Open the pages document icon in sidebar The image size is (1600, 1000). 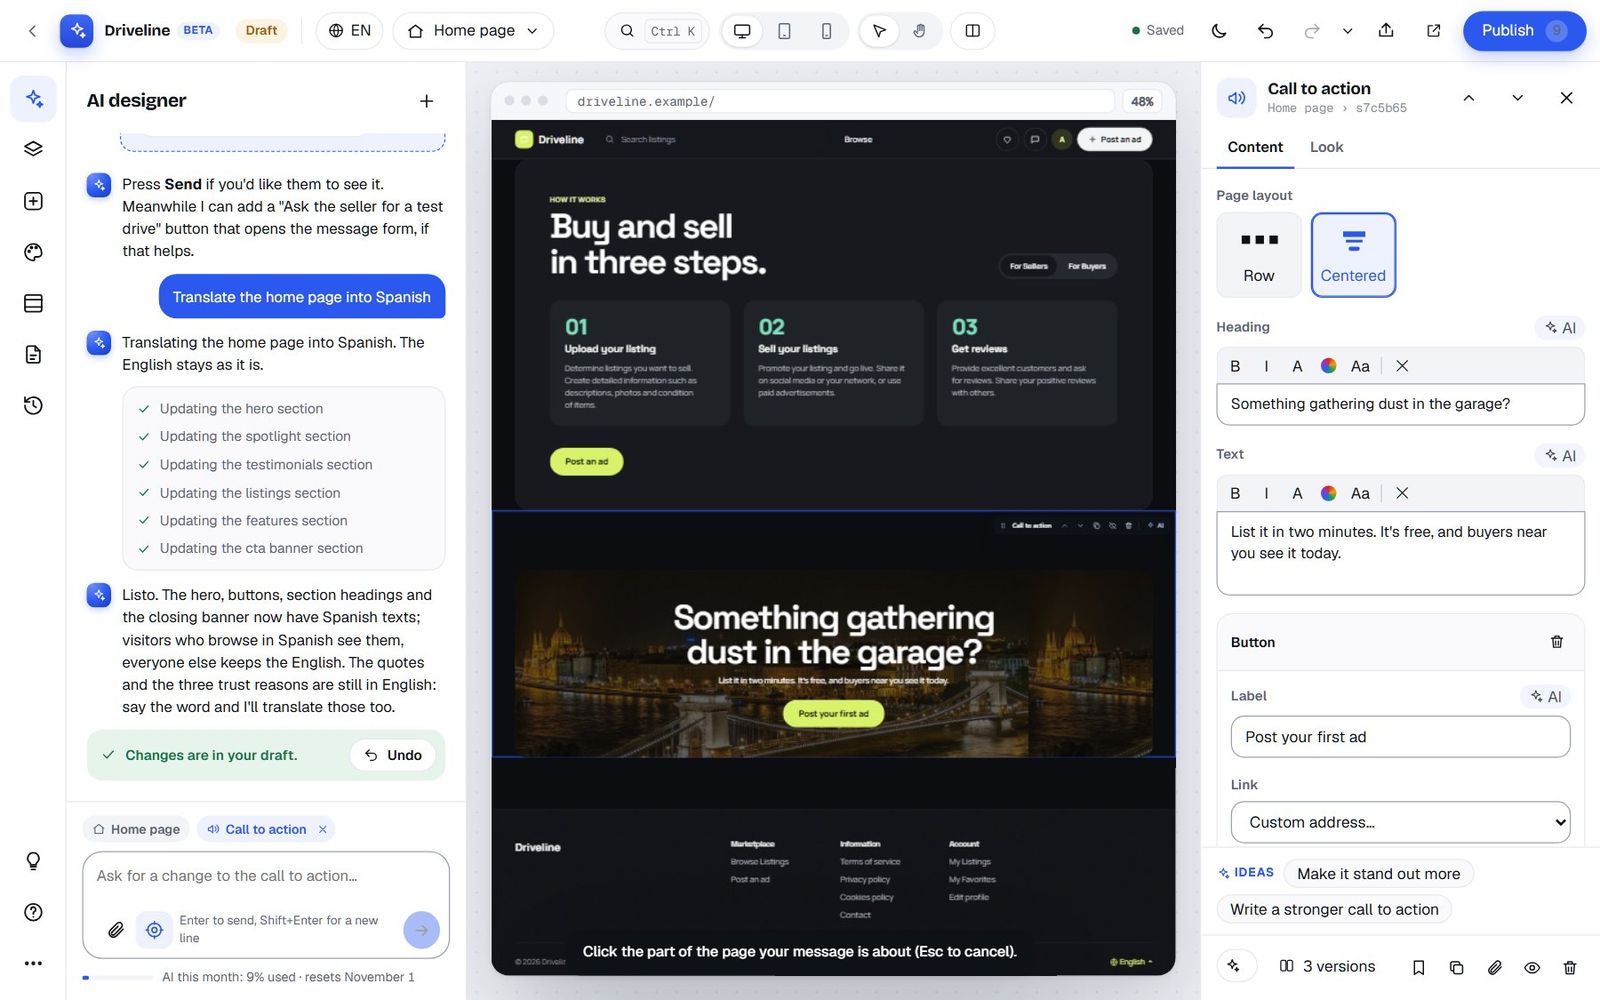point(33,354)
